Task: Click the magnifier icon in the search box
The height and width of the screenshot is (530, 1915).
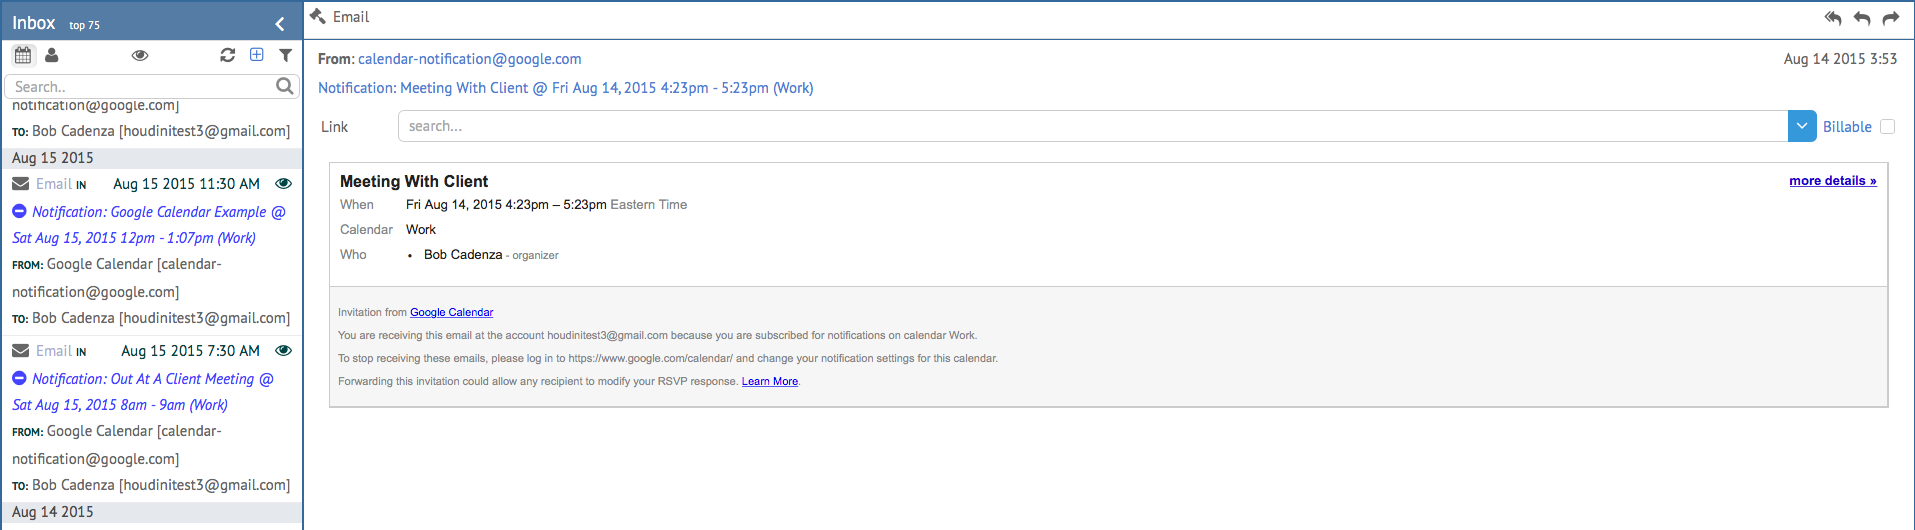Action: tap(285, 86)
